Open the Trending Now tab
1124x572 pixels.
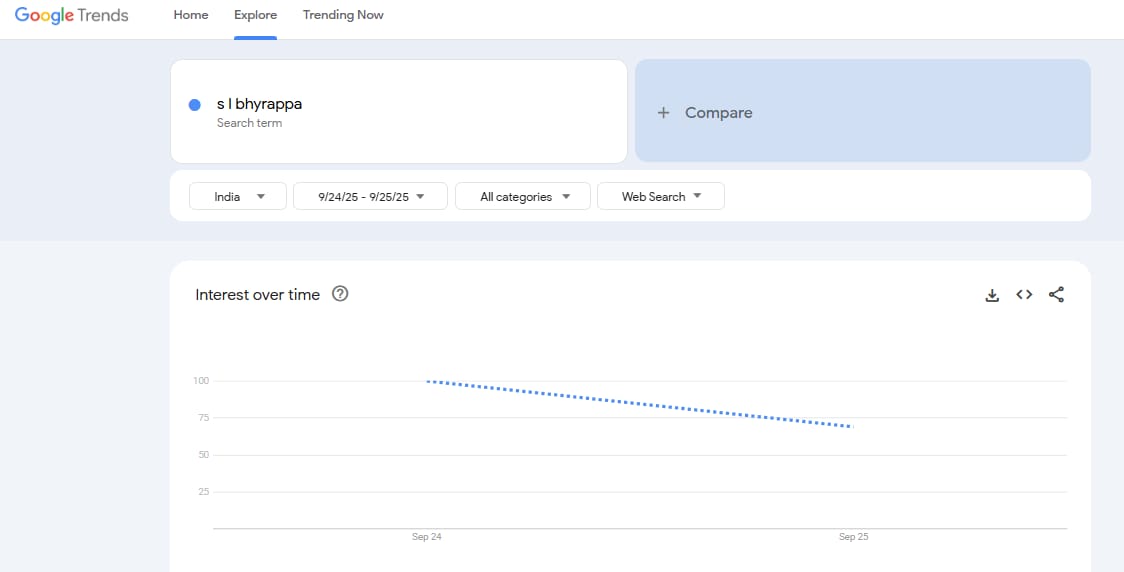[343, 15]
